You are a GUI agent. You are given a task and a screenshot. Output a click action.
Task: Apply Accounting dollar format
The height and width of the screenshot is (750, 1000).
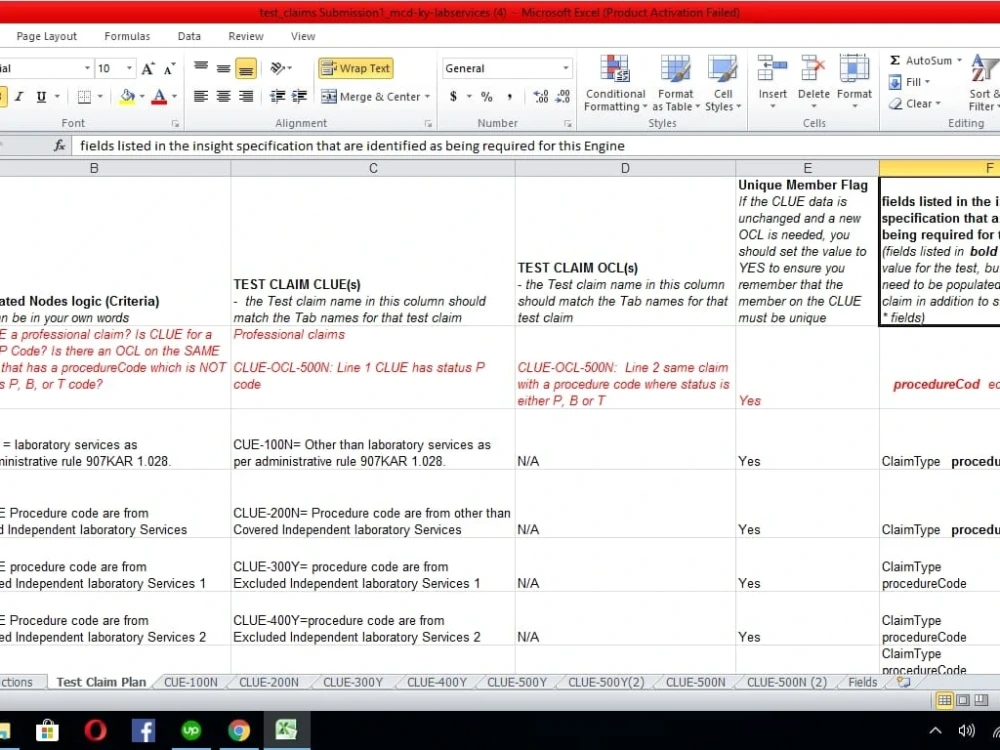[x=453, y=97]
